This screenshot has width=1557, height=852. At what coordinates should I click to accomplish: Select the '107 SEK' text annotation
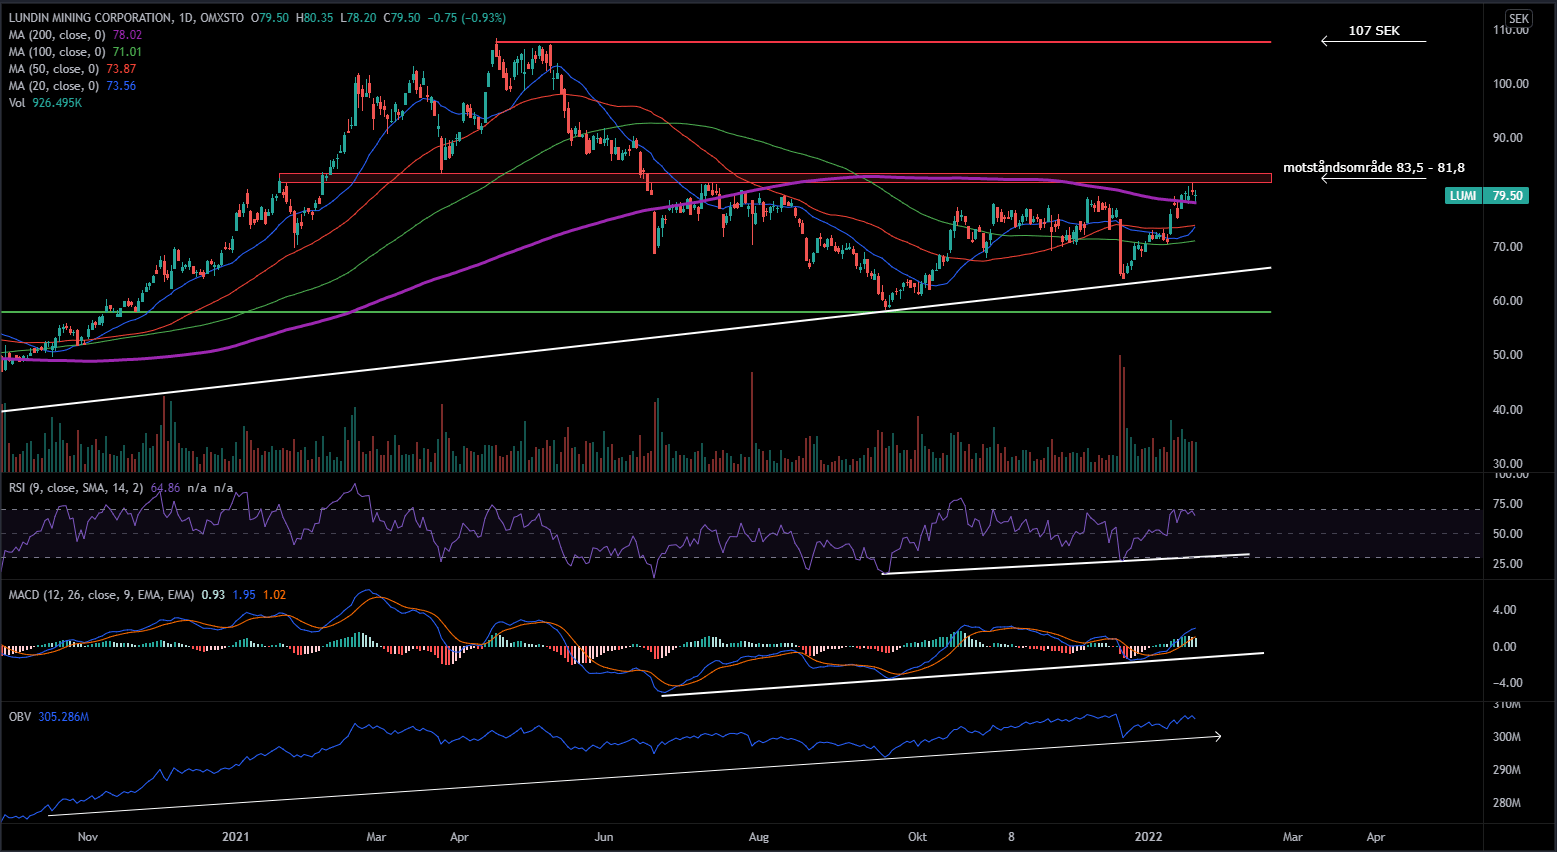coord(1373,31)
